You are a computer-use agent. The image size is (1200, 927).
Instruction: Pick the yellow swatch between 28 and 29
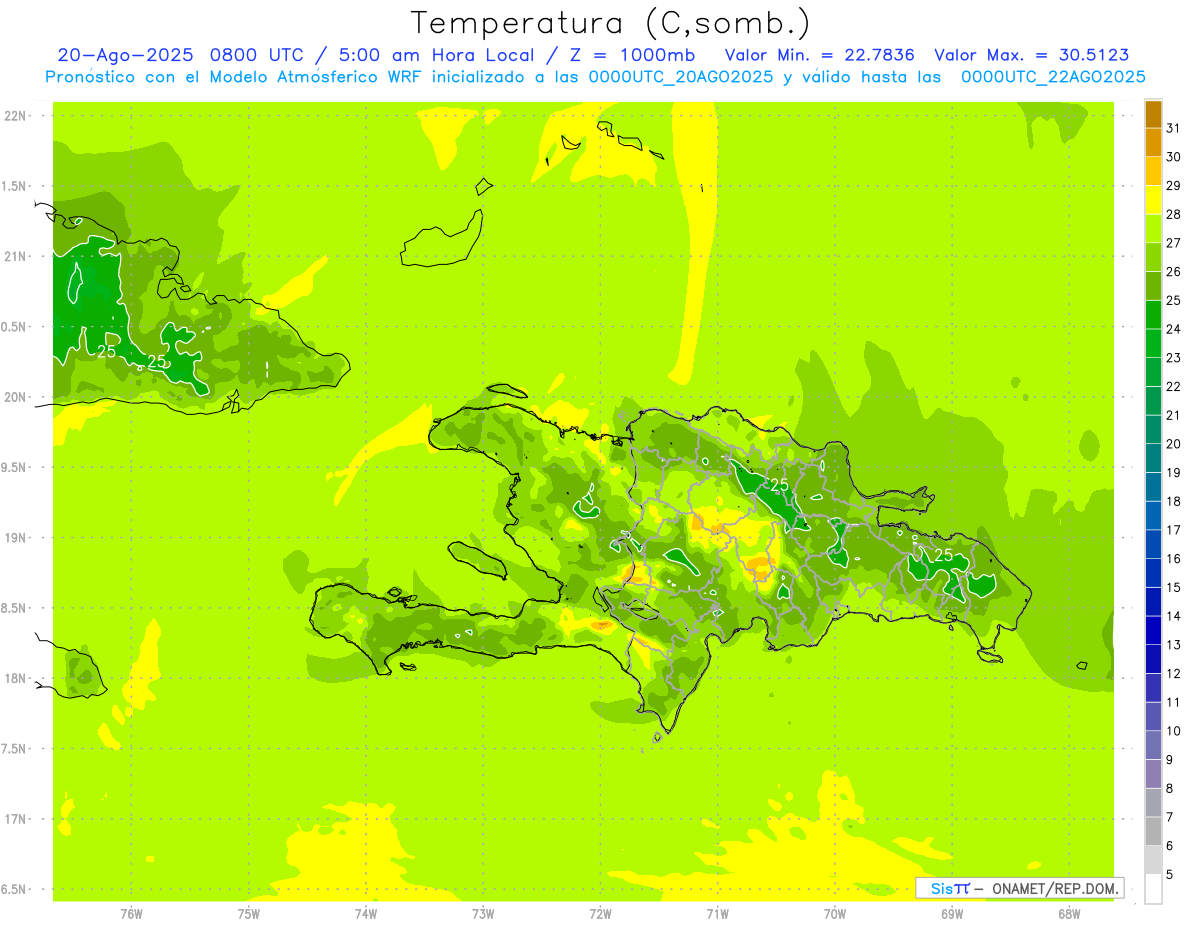tap(1153, 200)
